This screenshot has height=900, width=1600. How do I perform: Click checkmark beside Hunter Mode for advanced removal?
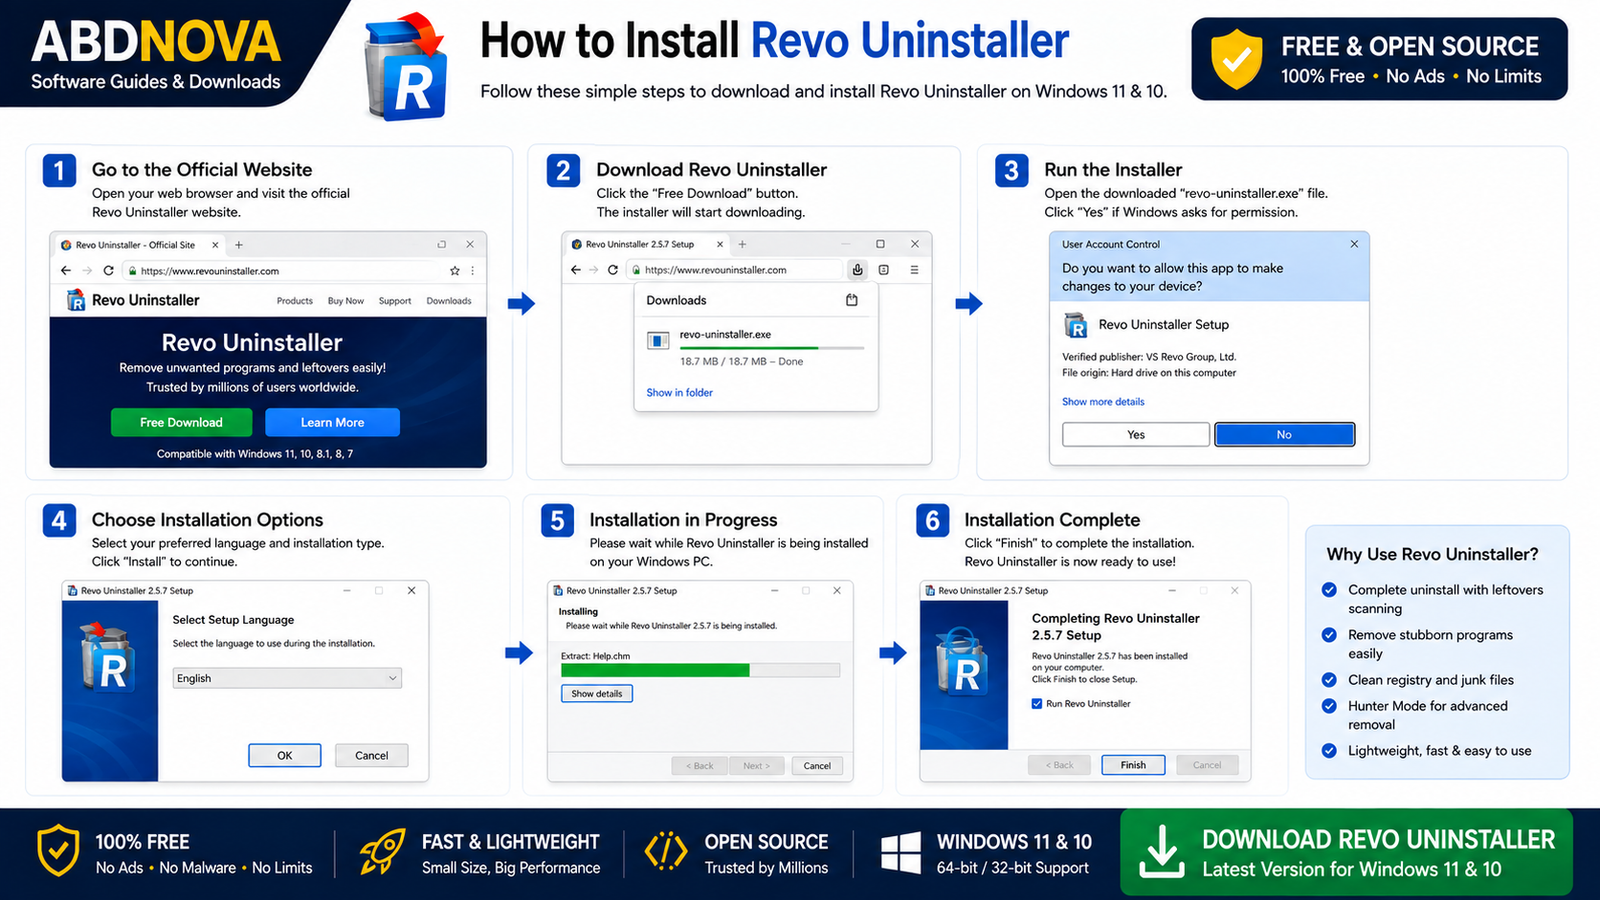[1329, 706]
